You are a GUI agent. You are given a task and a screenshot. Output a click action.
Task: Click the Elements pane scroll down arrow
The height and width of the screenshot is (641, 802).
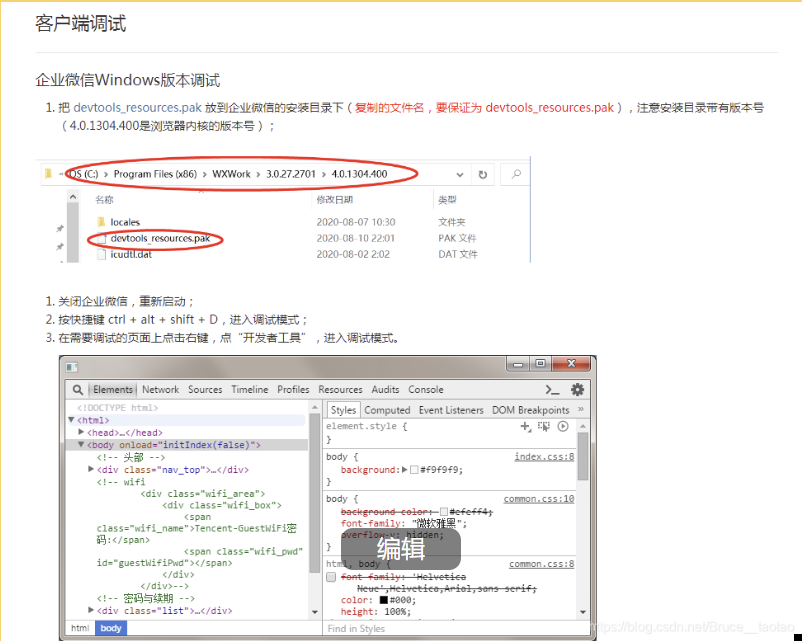click(315, 612)
